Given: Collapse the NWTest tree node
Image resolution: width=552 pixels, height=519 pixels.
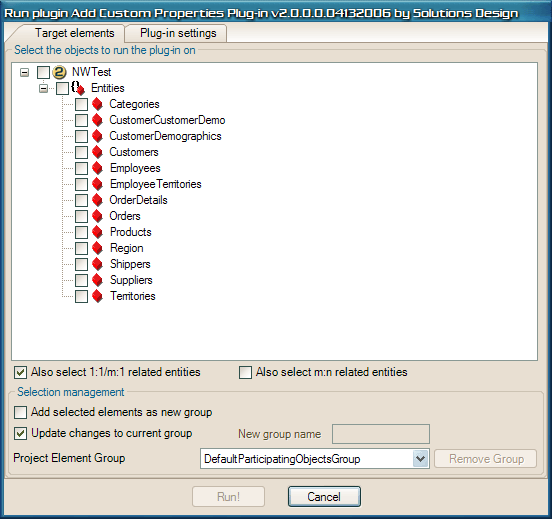Looking at the screenshot, I should (x=24, y=73).
